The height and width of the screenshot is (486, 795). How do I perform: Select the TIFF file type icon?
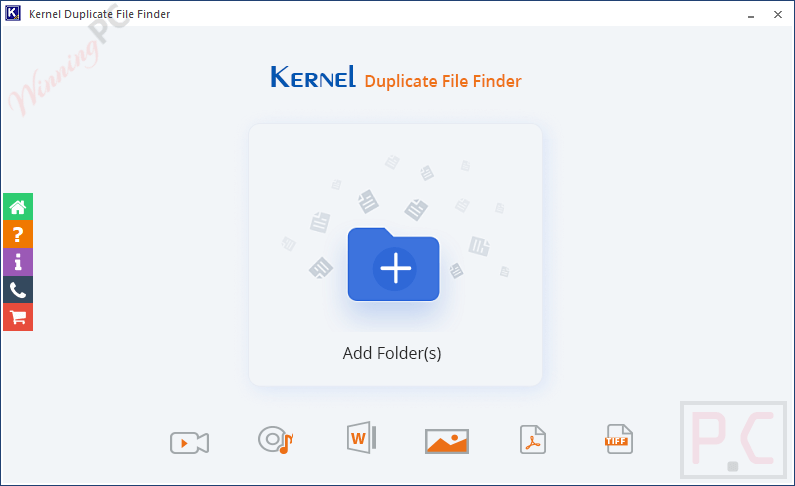tap(619, 439)
